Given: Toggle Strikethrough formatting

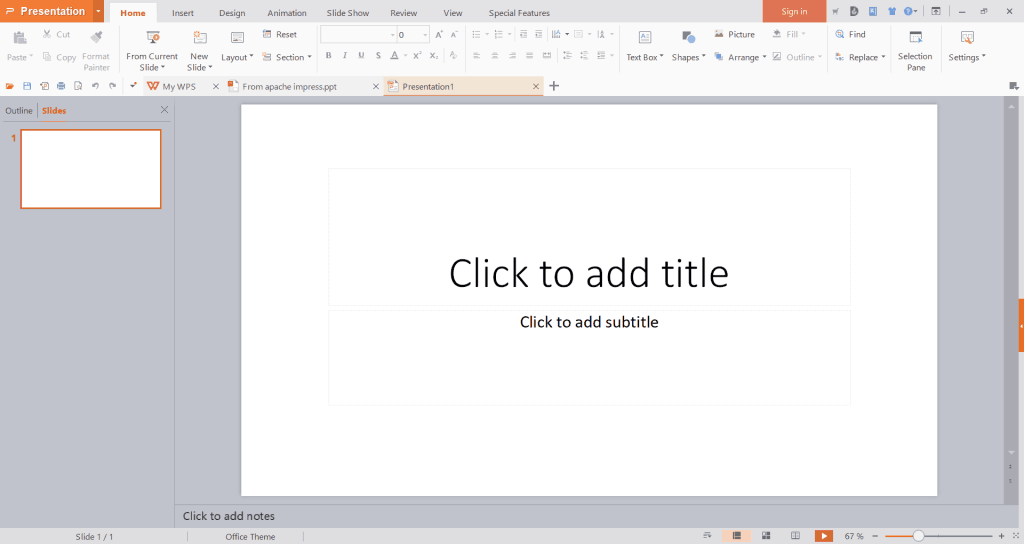Looking at the screenshot, I should point(378,56).
